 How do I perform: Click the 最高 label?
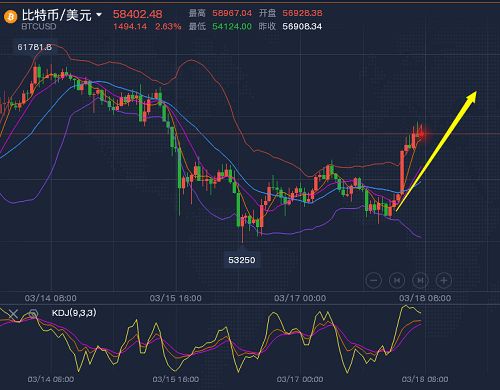[197, 13]
